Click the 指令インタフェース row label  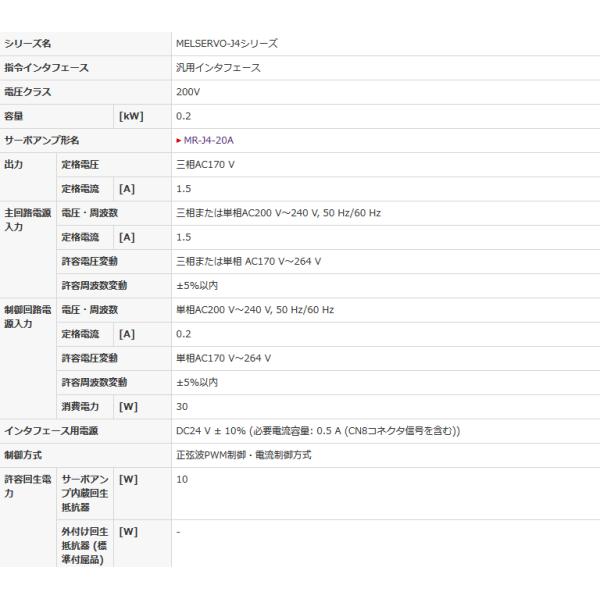pyautogui.click(x=47, y=68)
